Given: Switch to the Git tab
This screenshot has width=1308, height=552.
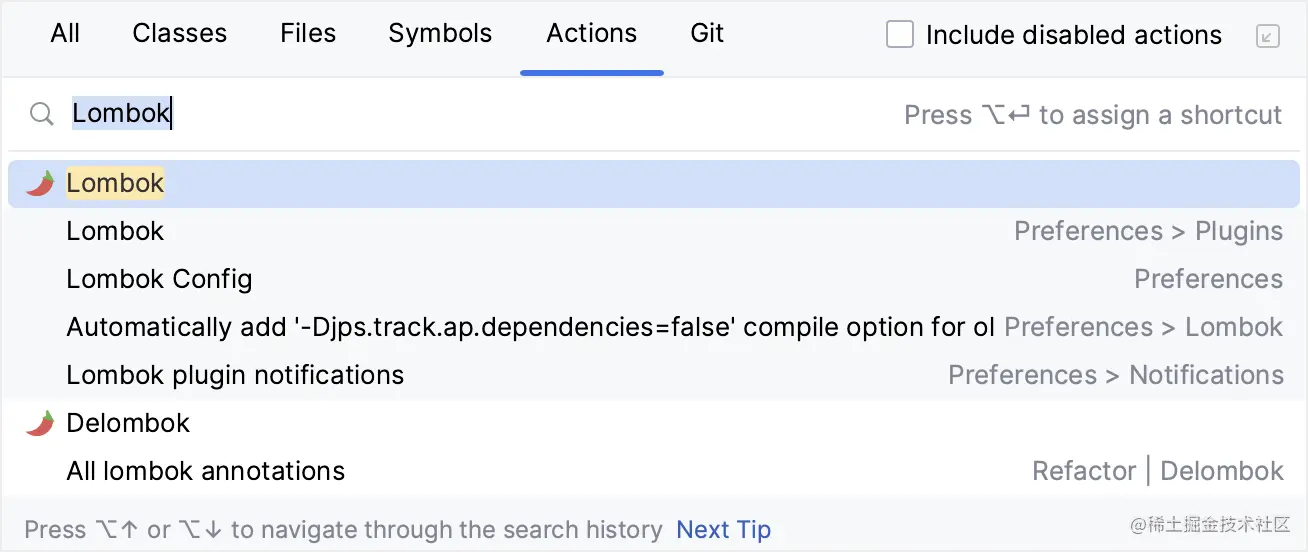Looking at the screenshot, I should tap(707, 34).
